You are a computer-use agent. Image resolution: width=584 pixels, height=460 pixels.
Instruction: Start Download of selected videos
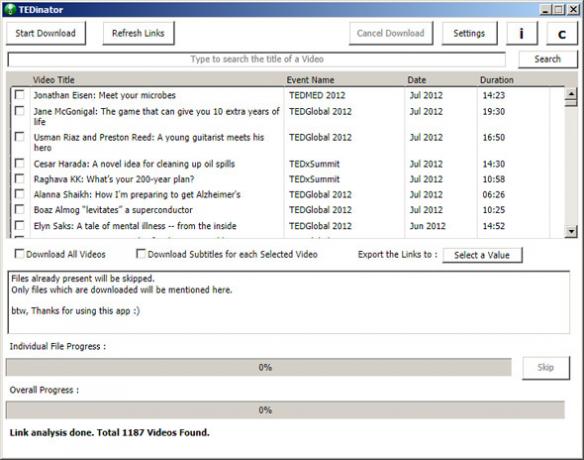[45, 33]
